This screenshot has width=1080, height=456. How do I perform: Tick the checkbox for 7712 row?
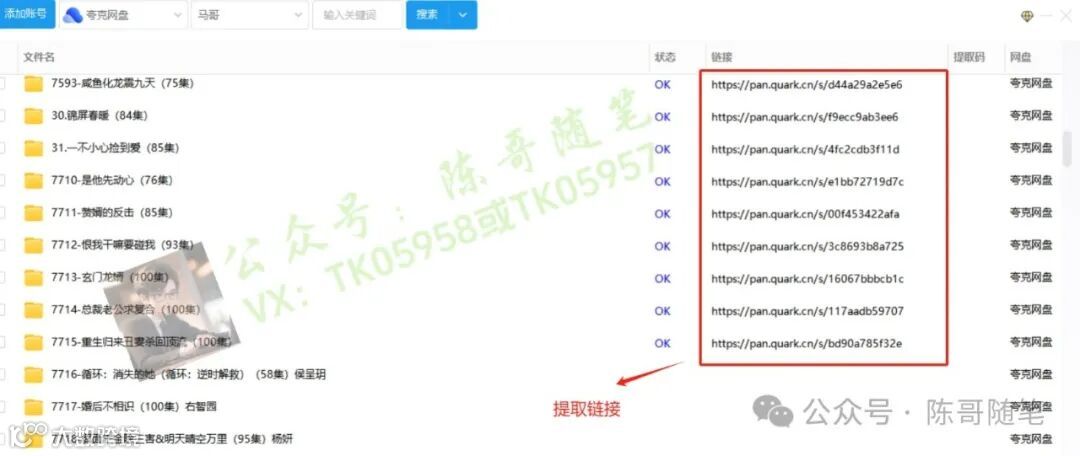(2, 245)
